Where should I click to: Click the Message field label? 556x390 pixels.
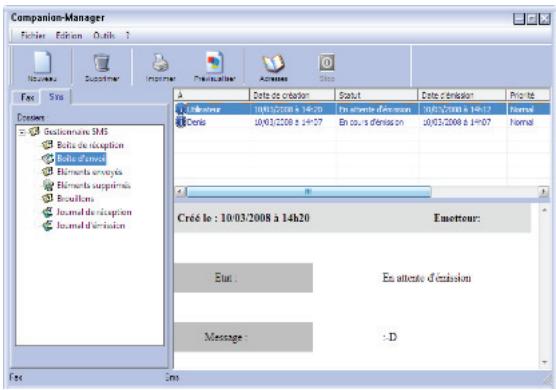pos(226,337)
